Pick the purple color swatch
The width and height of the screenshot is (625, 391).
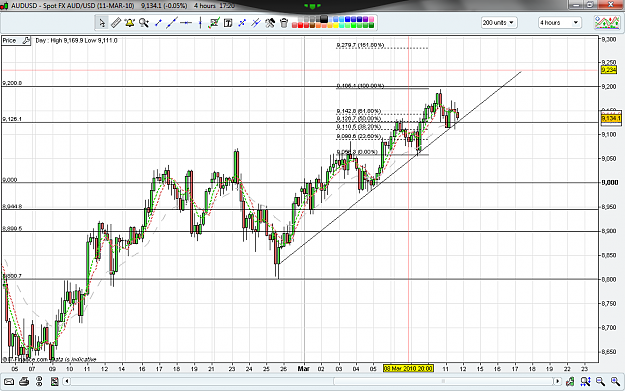click(366, 19)
